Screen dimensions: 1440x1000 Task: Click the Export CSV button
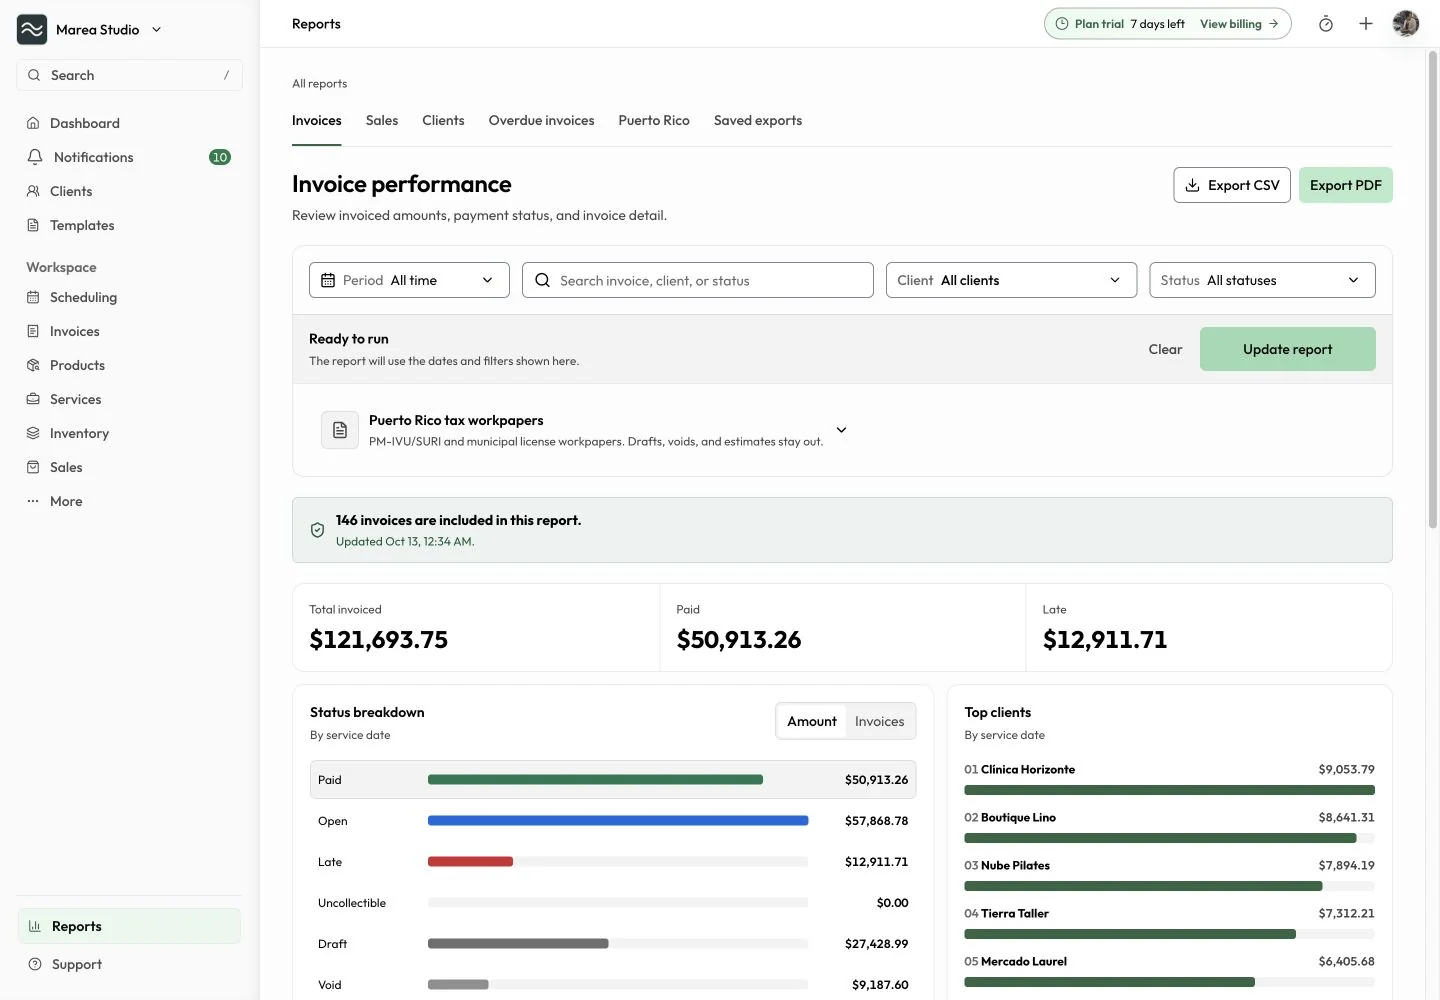click(1232, 185)
